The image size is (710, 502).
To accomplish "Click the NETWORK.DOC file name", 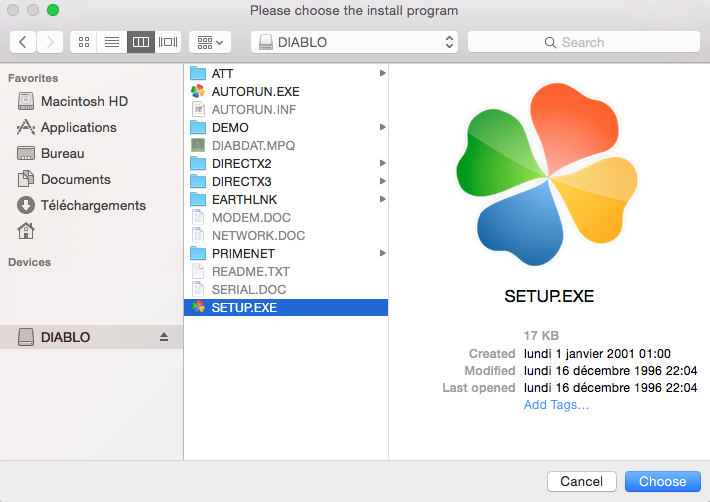I will [x=258, y=235].
